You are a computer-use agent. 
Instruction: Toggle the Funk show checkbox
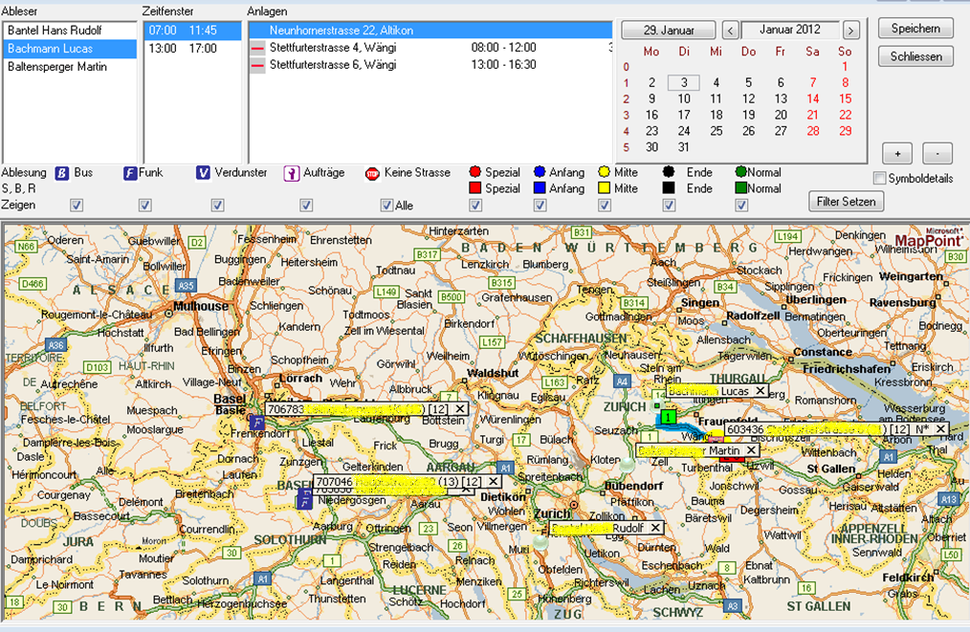coord(145,205)
